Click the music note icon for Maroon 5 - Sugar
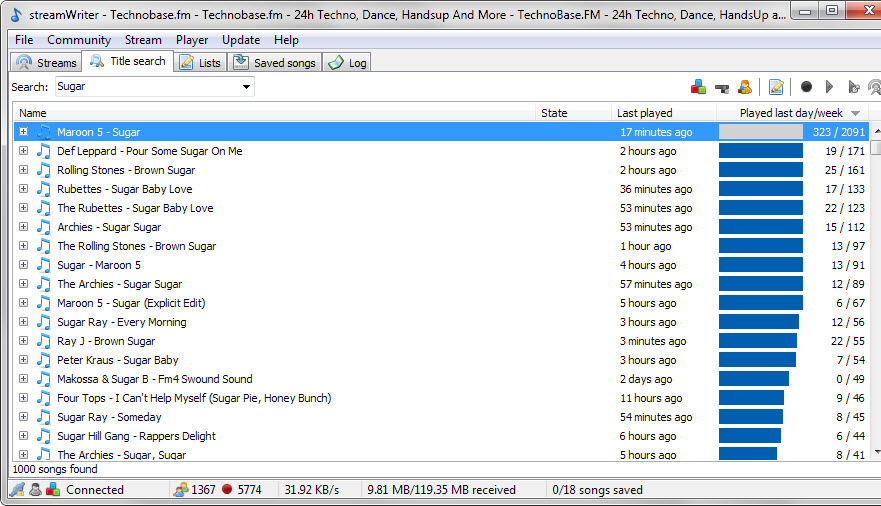The height and width of the screenshot is (506, 881). click(x=44, y=132)
